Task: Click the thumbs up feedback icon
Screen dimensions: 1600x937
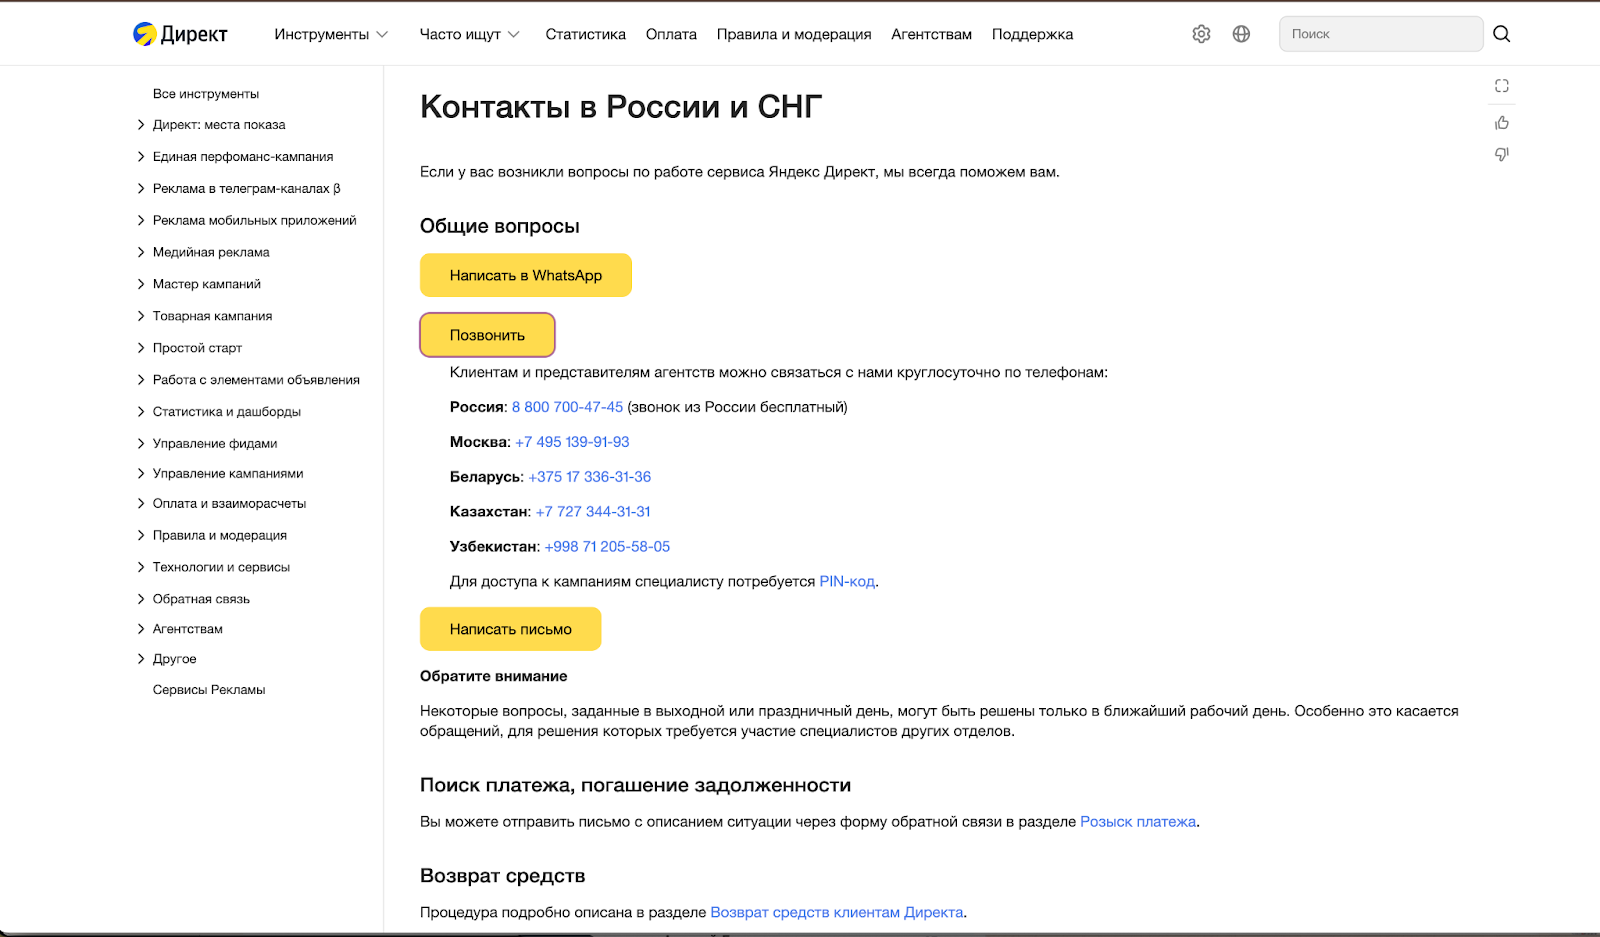Action: tap(1501, 123)
